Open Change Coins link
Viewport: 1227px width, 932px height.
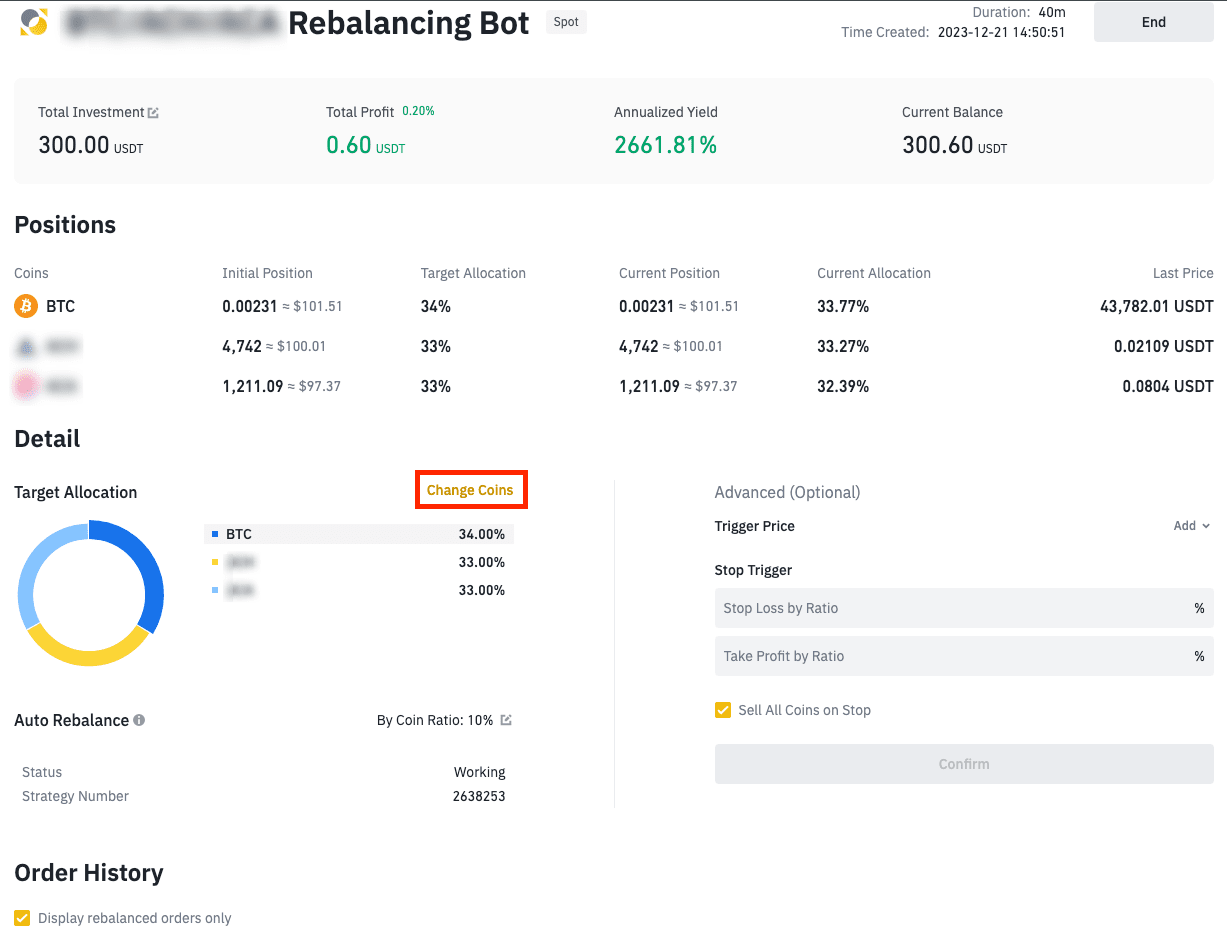tap(470, 490)
